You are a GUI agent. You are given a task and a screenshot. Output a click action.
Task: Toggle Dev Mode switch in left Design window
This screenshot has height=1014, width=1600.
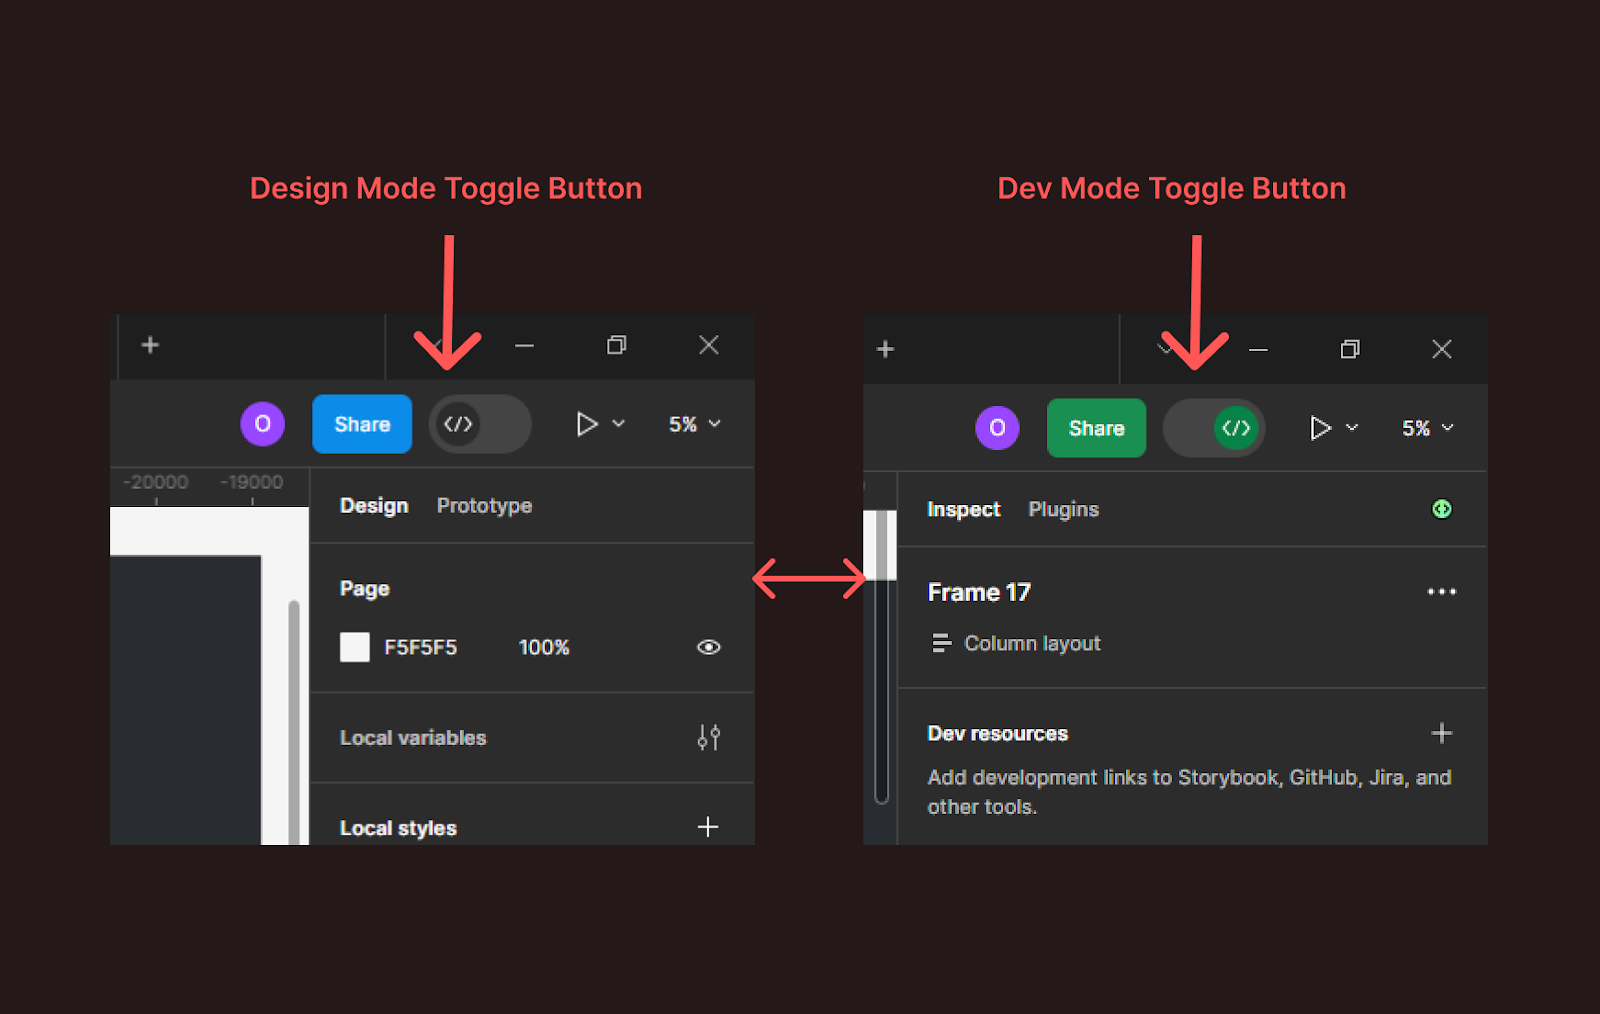click(480, 424)
